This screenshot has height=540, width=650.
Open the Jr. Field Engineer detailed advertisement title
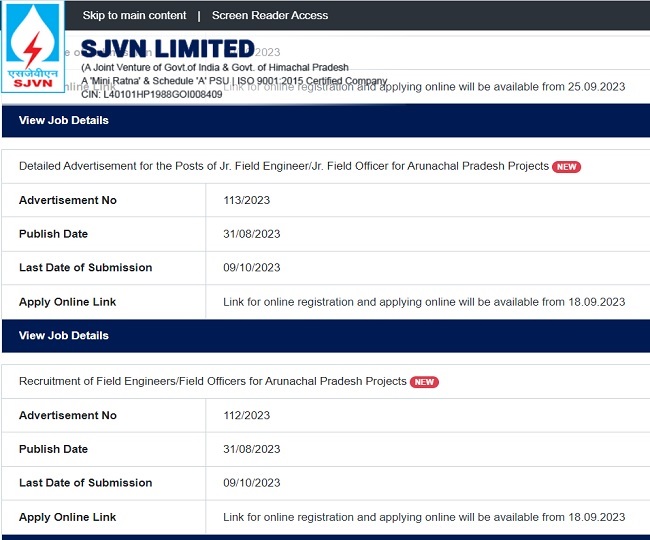[283, 166]
